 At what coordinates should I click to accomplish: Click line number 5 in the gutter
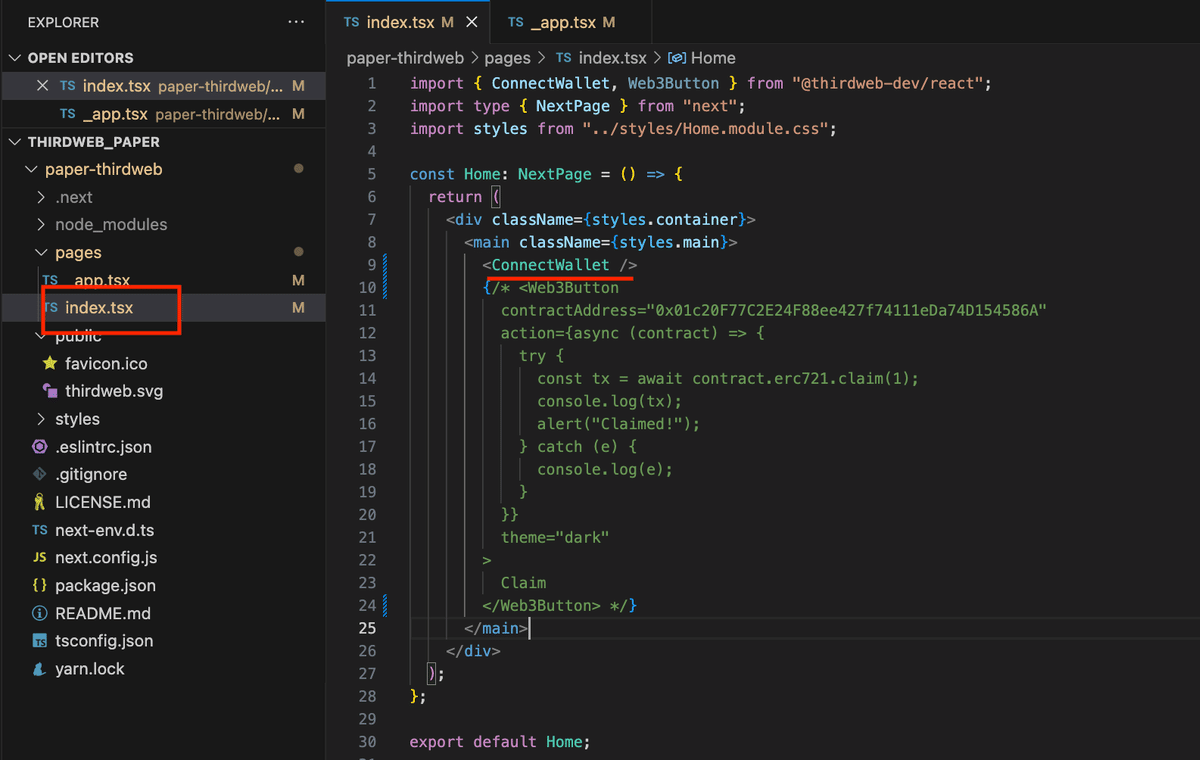(372, 174)
